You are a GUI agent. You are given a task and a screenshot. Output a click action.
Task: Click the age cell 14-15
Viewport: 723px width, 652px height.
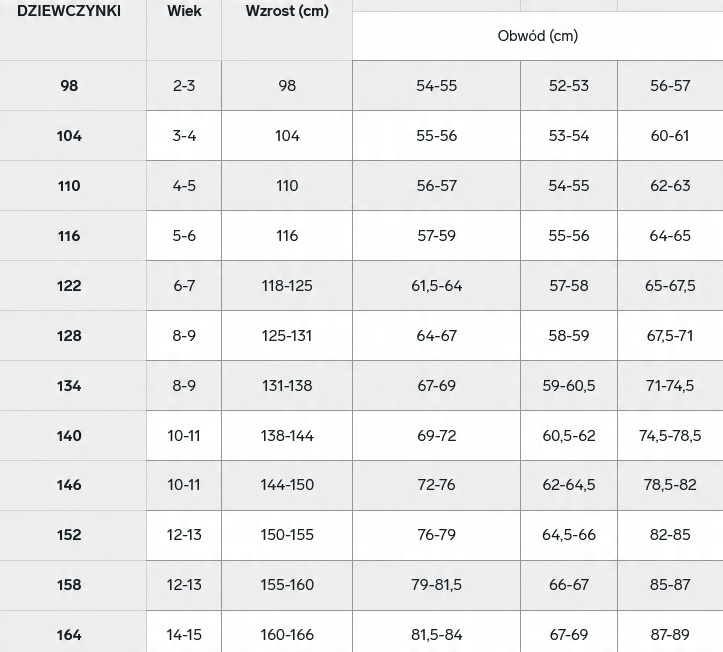pos(184,635)
